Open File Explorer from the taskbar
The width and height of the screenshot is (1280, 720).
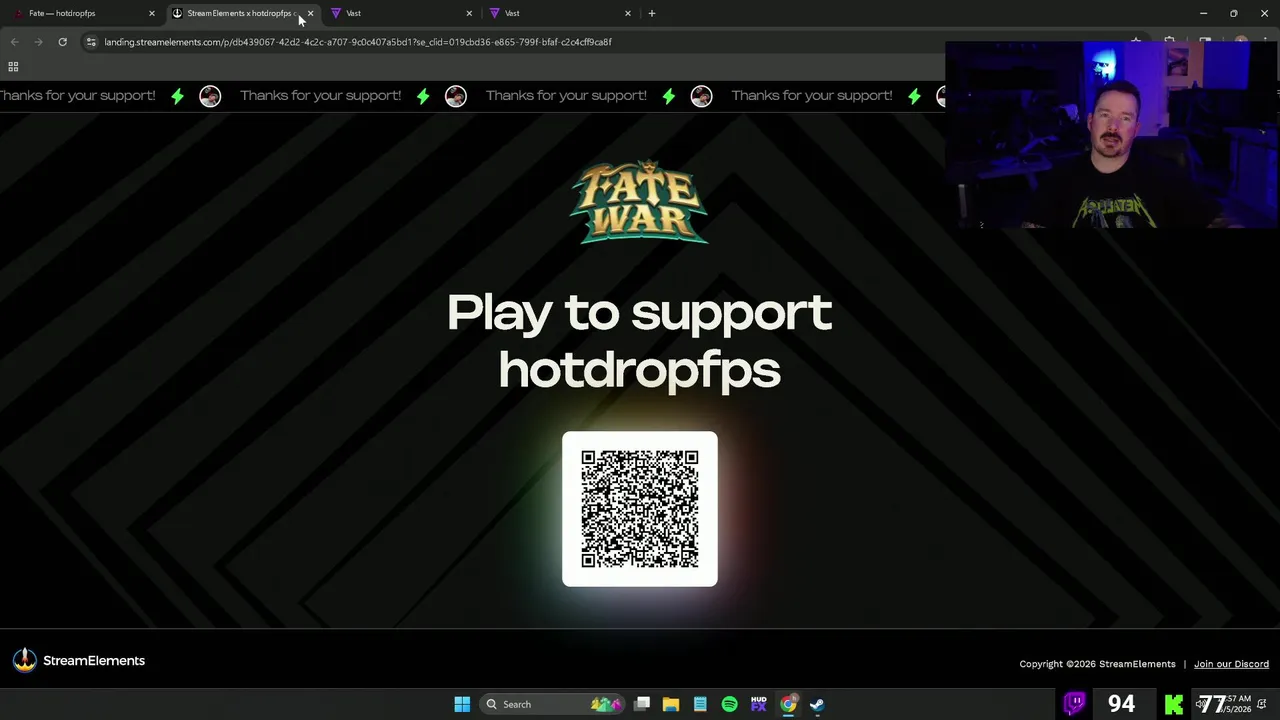[x=671, y=704]
